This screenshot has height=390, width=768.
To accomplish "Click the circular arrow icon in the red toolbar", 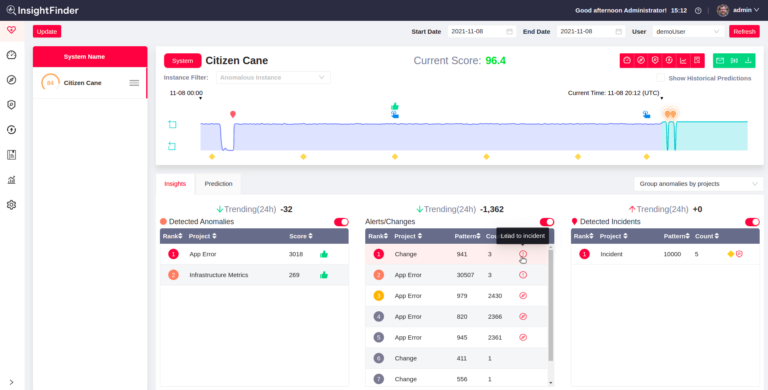I will (669, 61).
